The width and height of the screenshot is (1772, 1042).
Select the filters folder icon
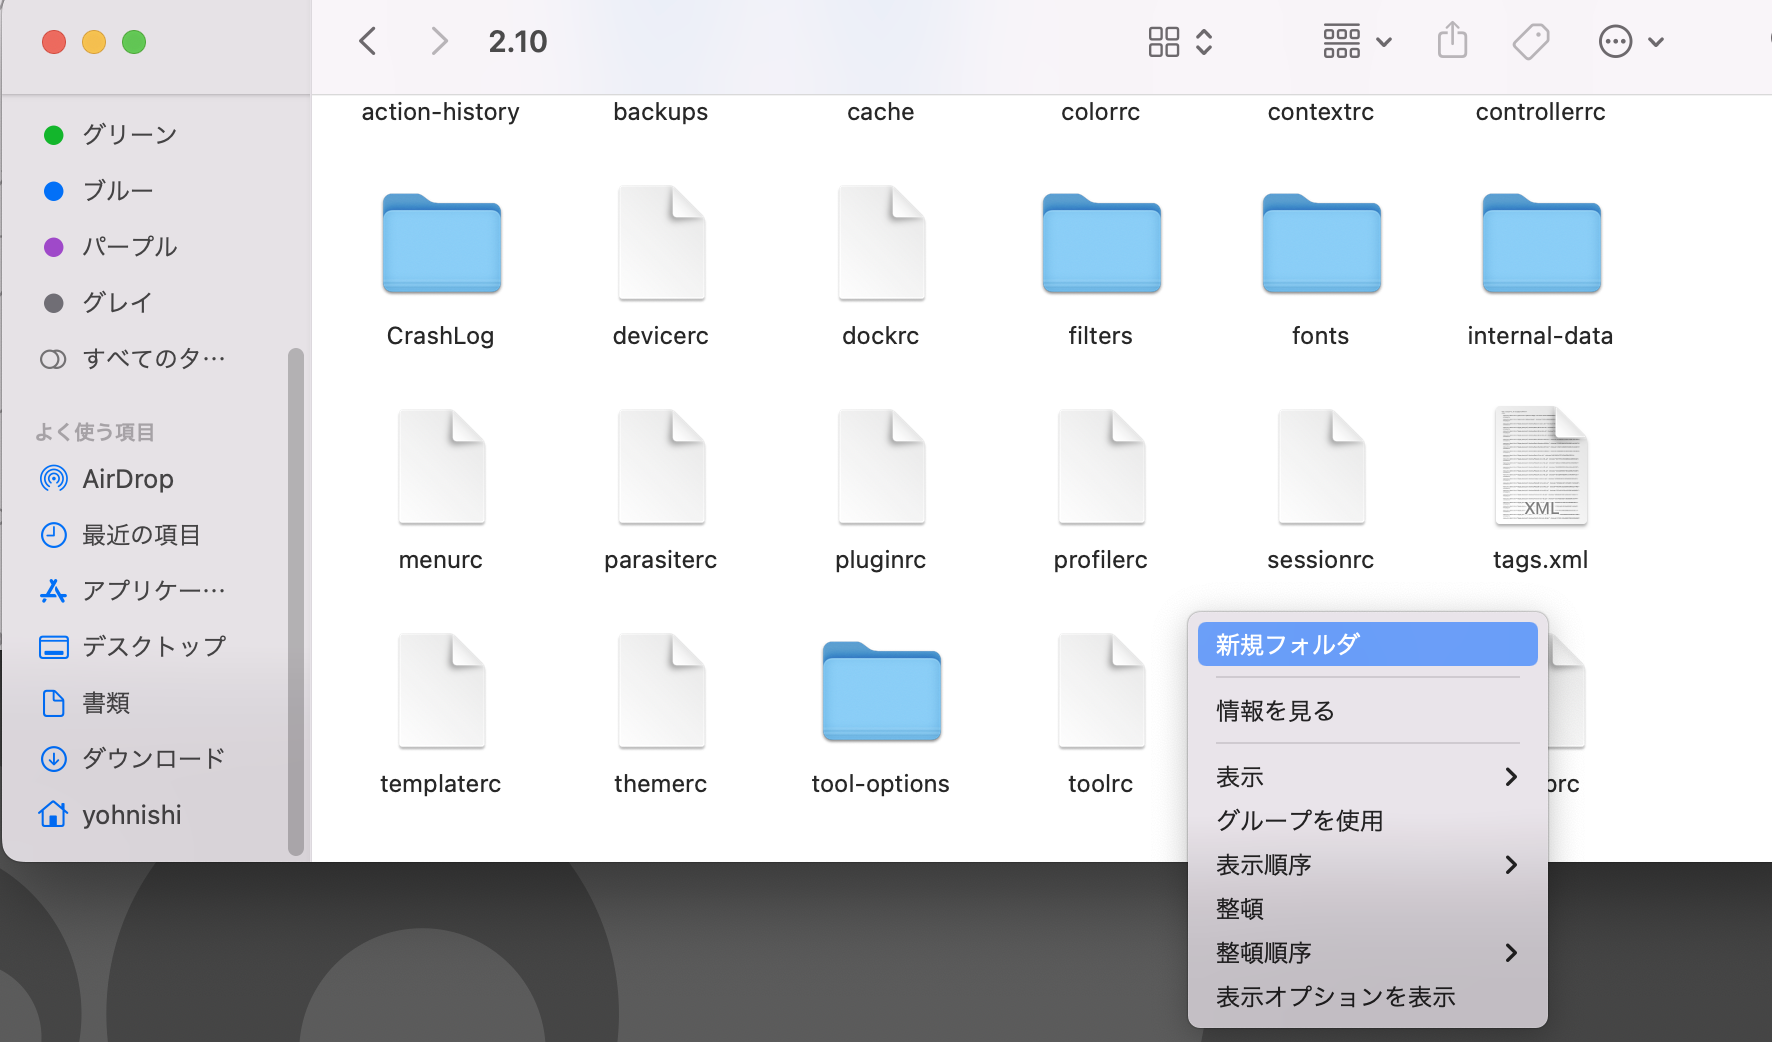pos(1101,243)
